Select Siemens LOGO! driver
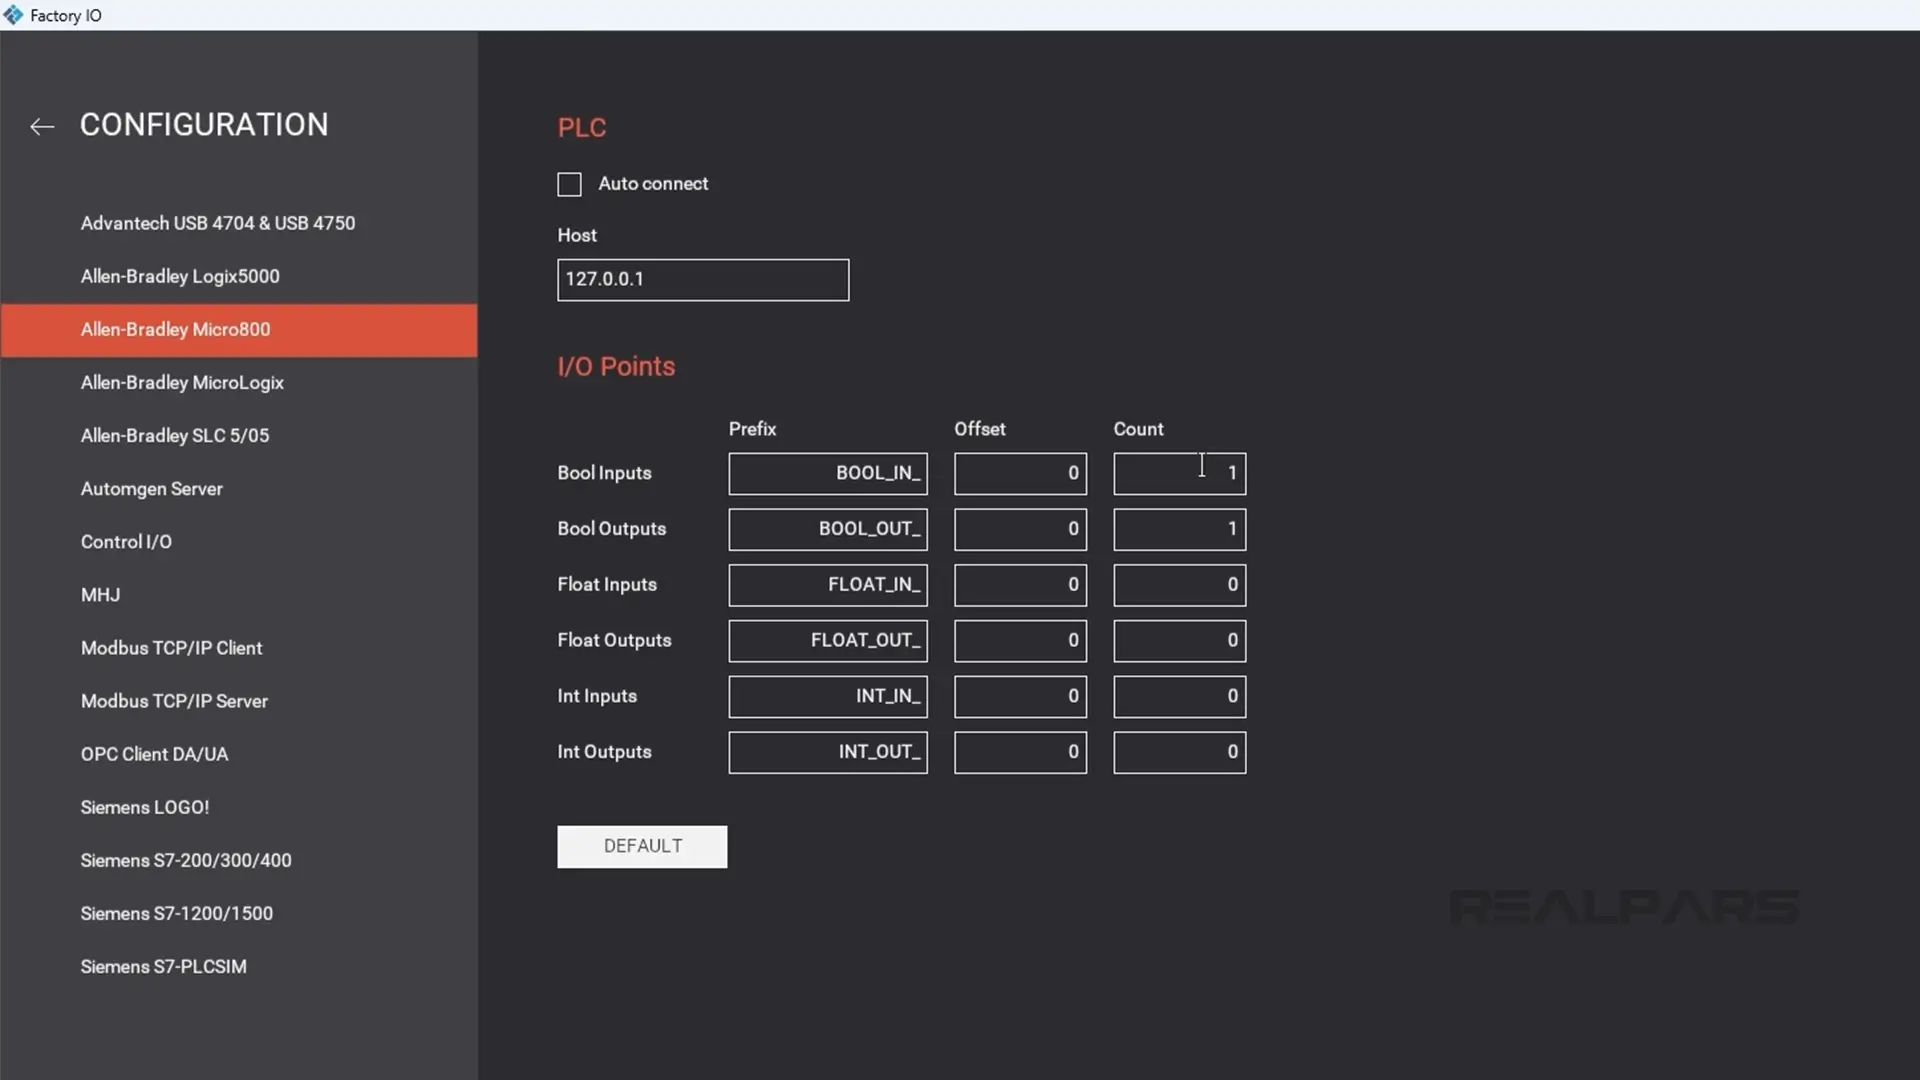The height and width of the screenshot is (1080, 1920). pyautogui.click(x=238, y=807)
